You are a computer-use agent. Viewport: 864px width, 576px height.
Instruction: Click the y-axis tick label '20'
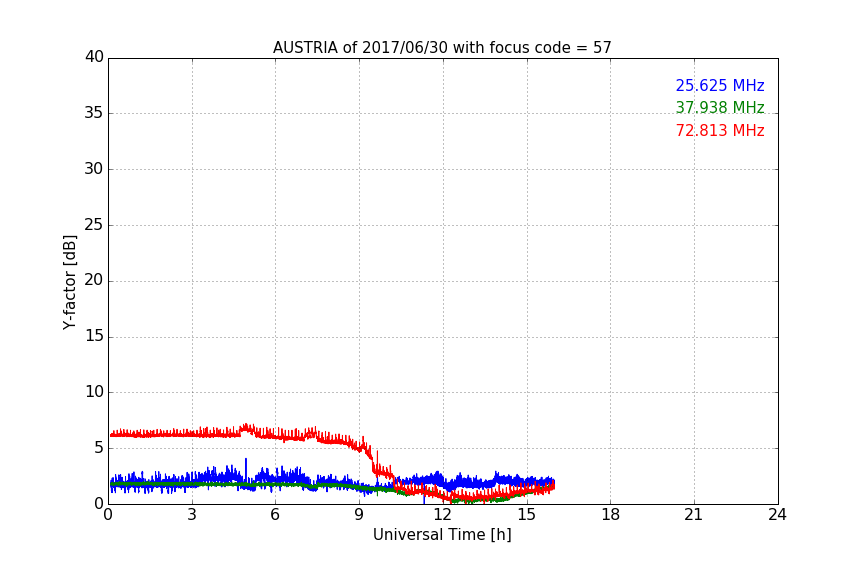point(94,280)
